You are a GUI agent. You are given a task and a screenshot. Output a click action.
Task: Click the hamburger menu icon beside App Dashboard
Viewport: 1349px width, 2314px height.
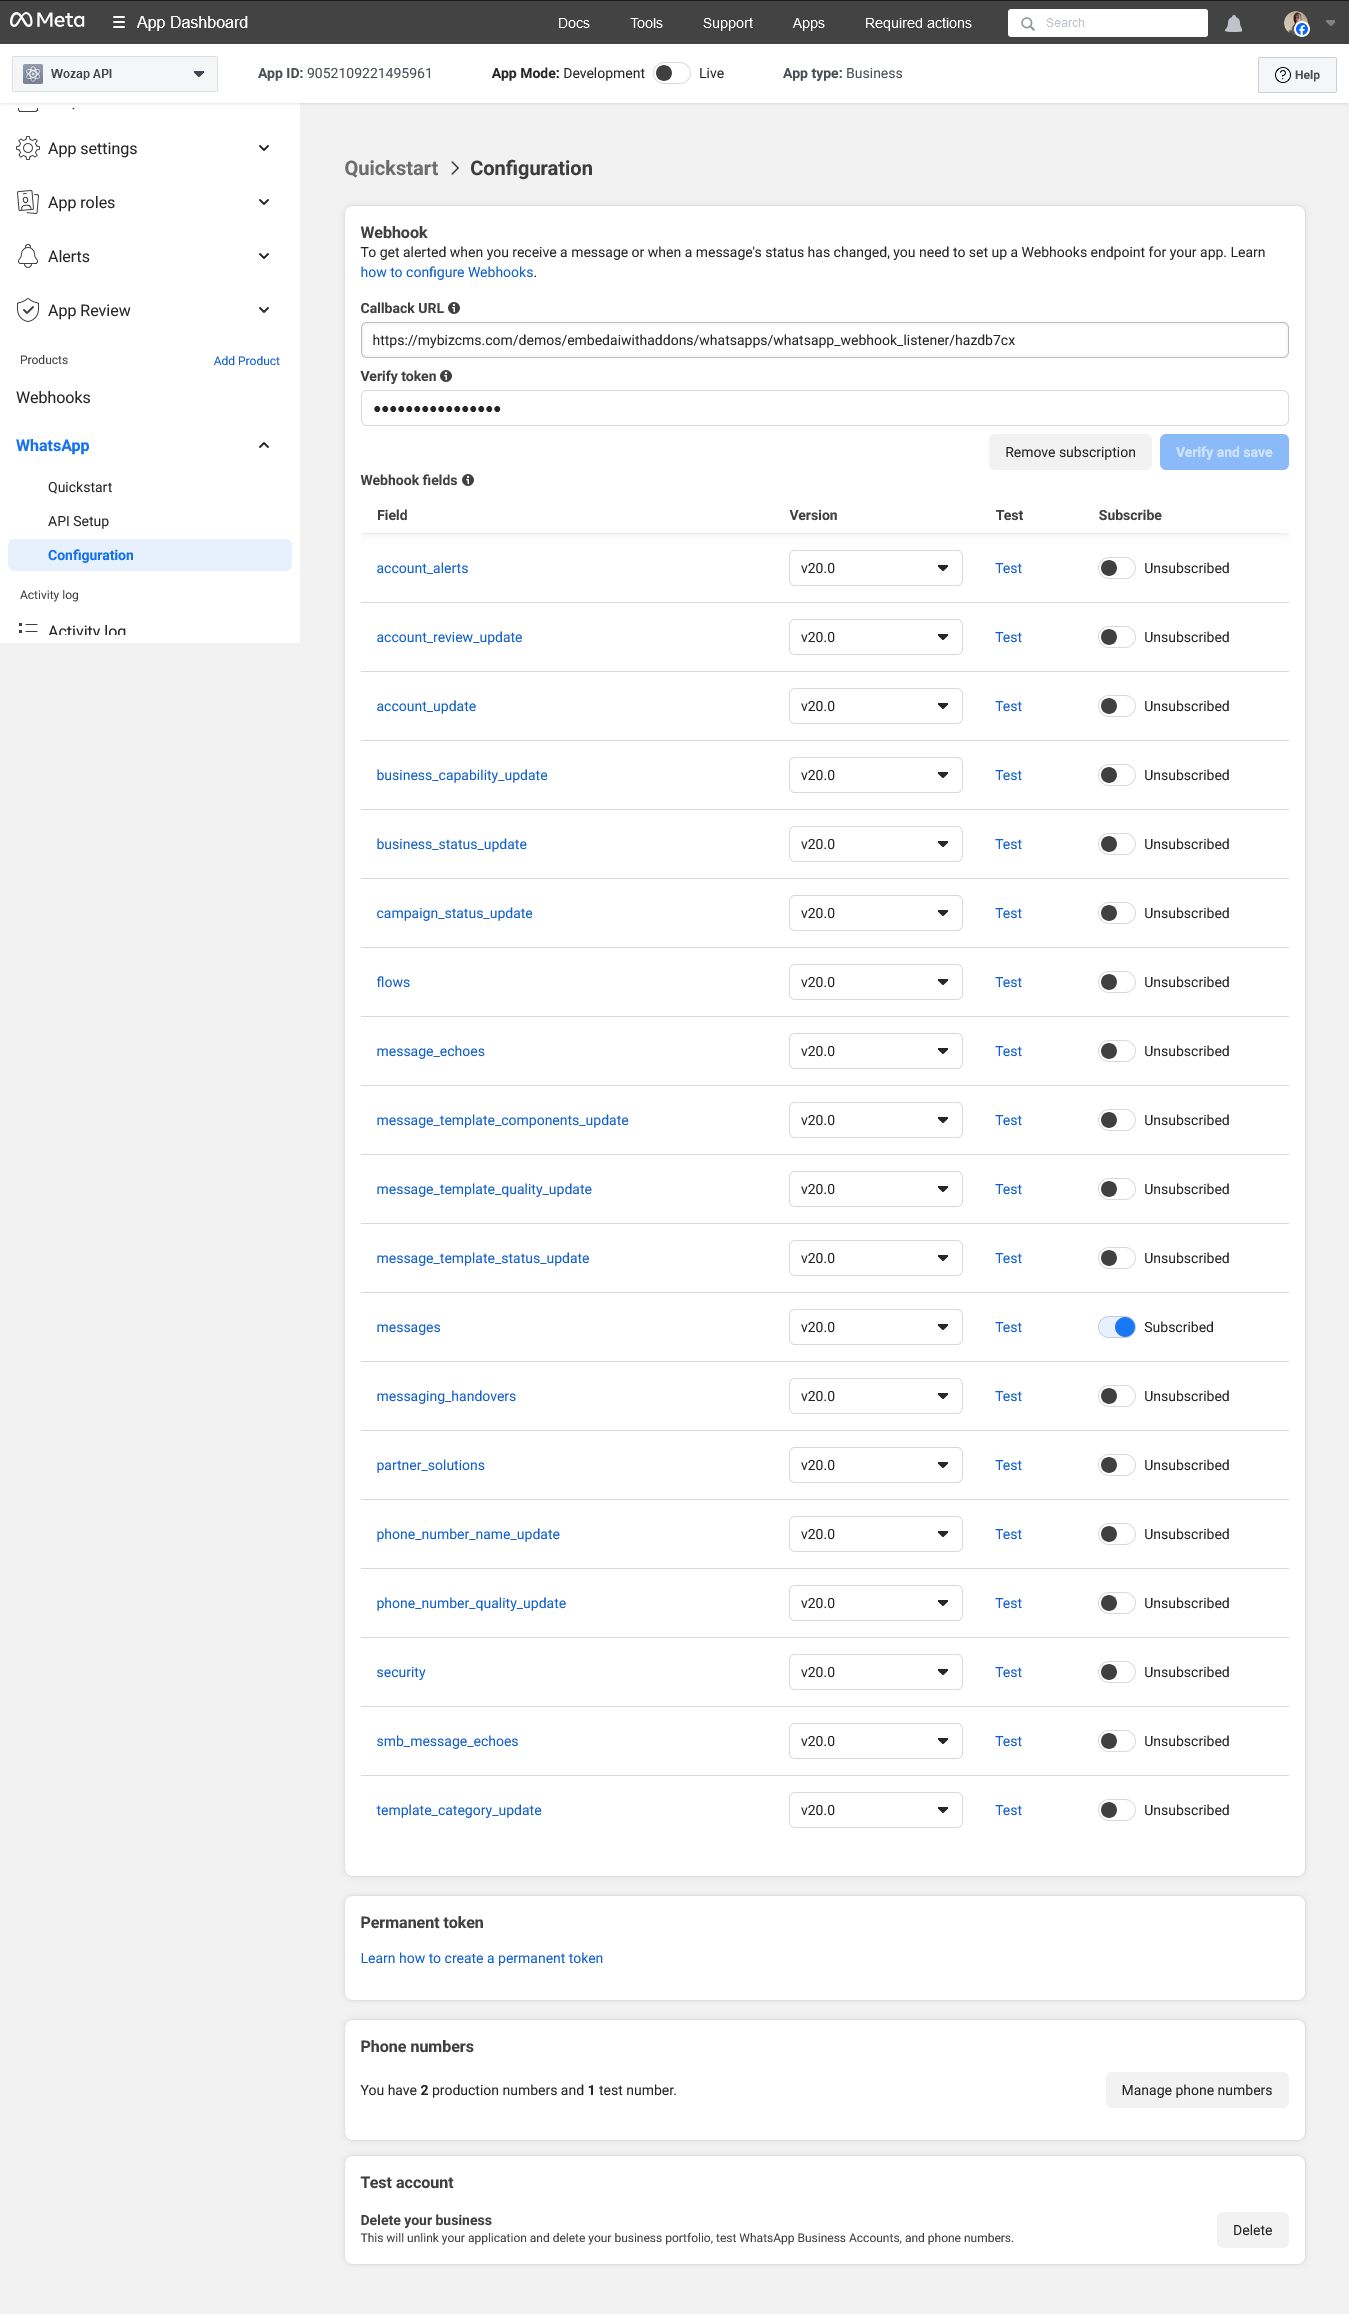(x=119, y=22)
